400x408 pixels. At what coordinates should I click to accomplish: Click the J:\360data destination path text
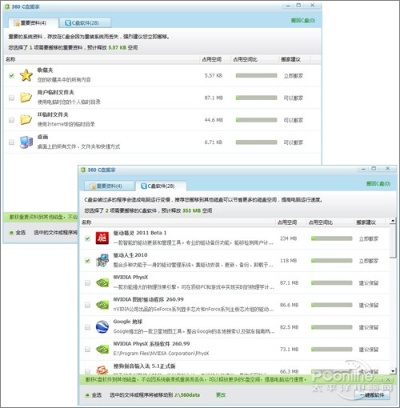click(187, 395)
